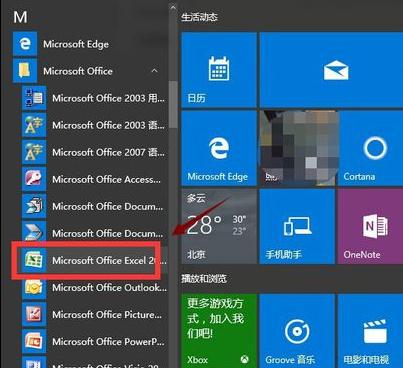403x368 pixels.
Task: Click the Microsoft Edge list label
Action: point(76,44)
